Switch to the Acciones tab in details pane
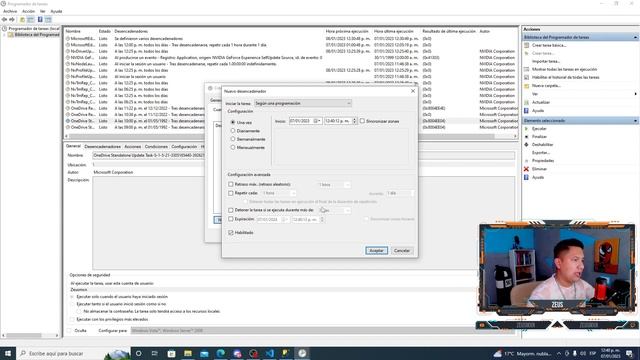 pyautogui.click(x=132, y=147)
